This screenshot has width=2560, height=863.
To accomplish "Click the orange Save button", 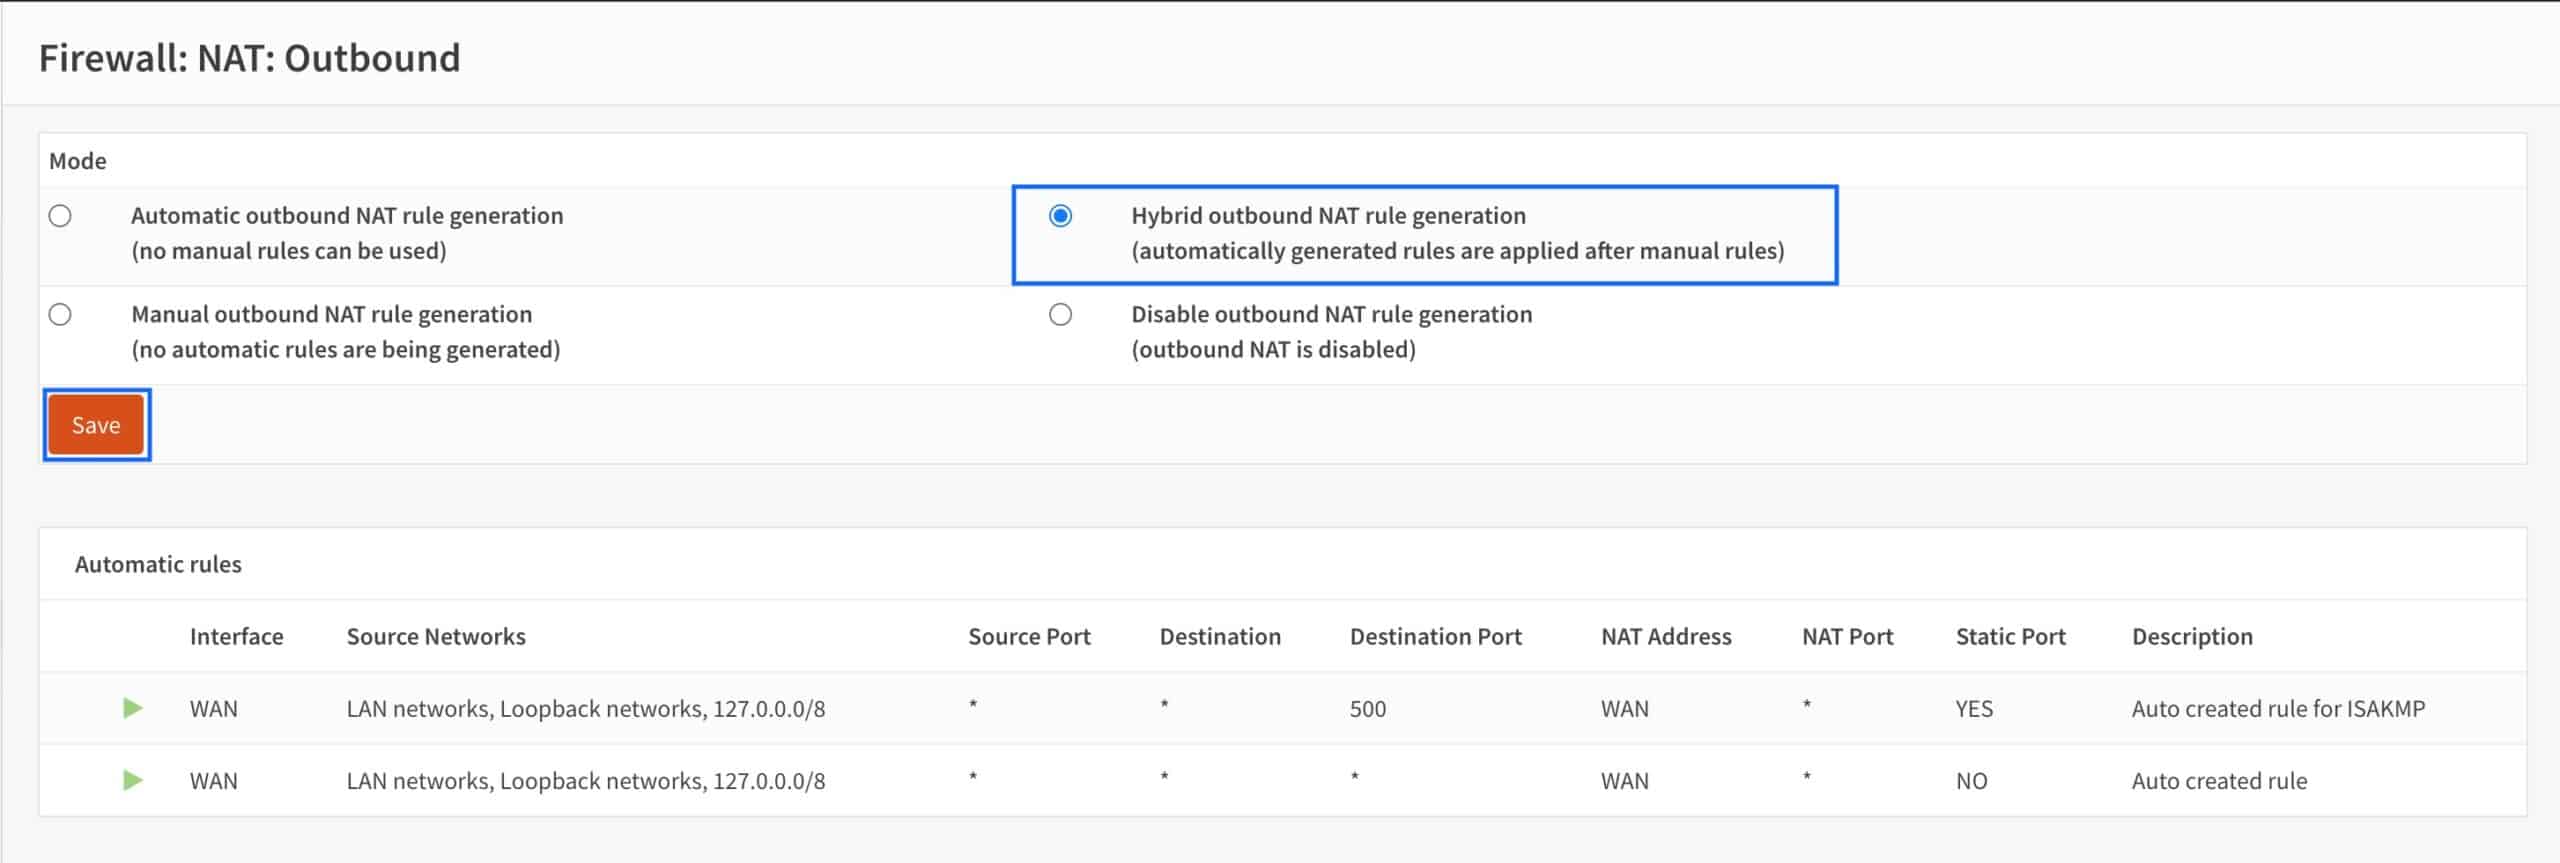I will pos(96,425).
